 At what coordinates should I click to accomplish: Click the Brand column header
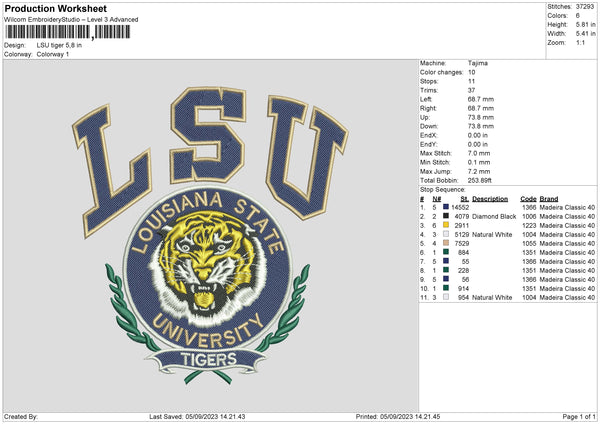coord(549,199)
